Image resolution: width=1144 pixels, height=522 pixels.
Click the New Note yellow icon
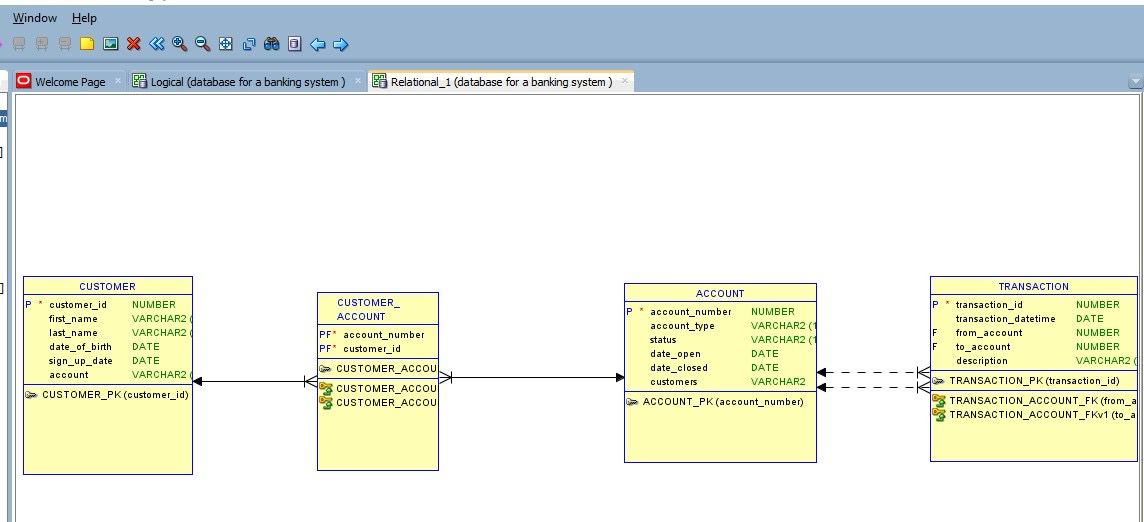coord(87,44)
